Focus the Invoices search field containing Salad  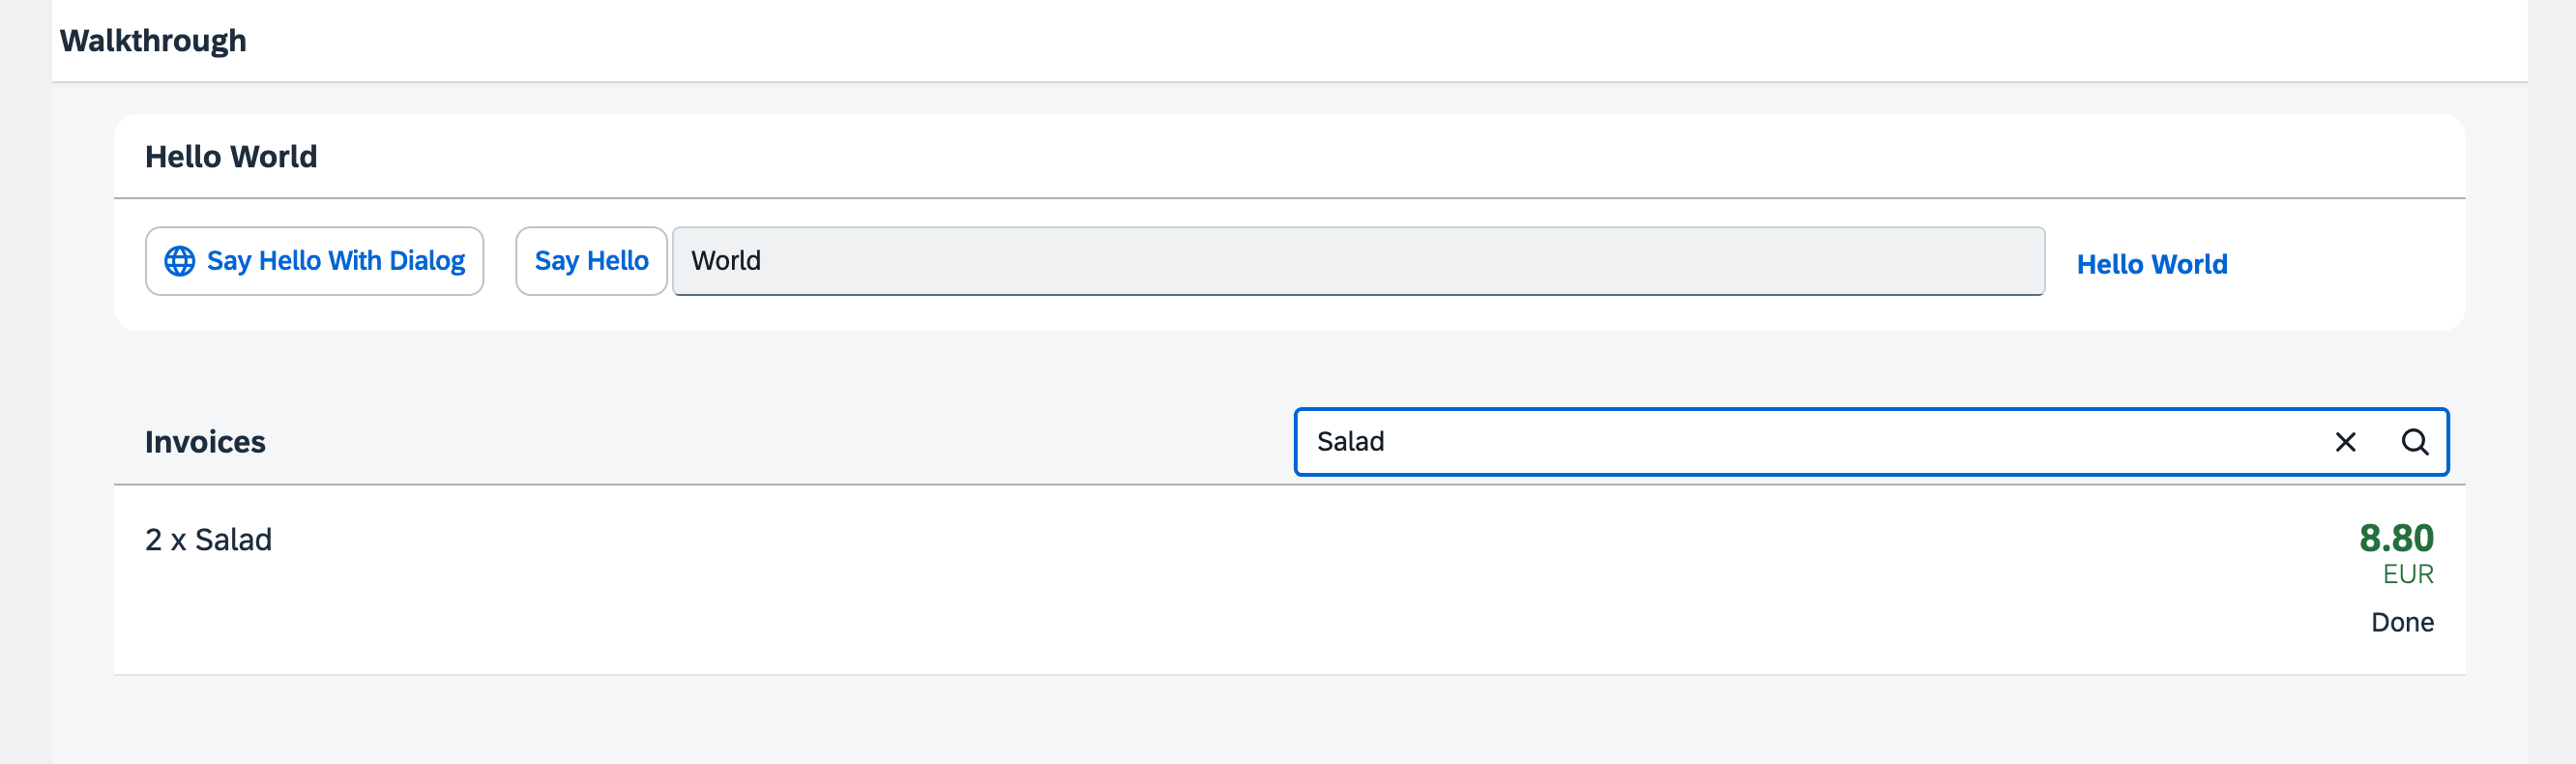tap(1800, 442)
